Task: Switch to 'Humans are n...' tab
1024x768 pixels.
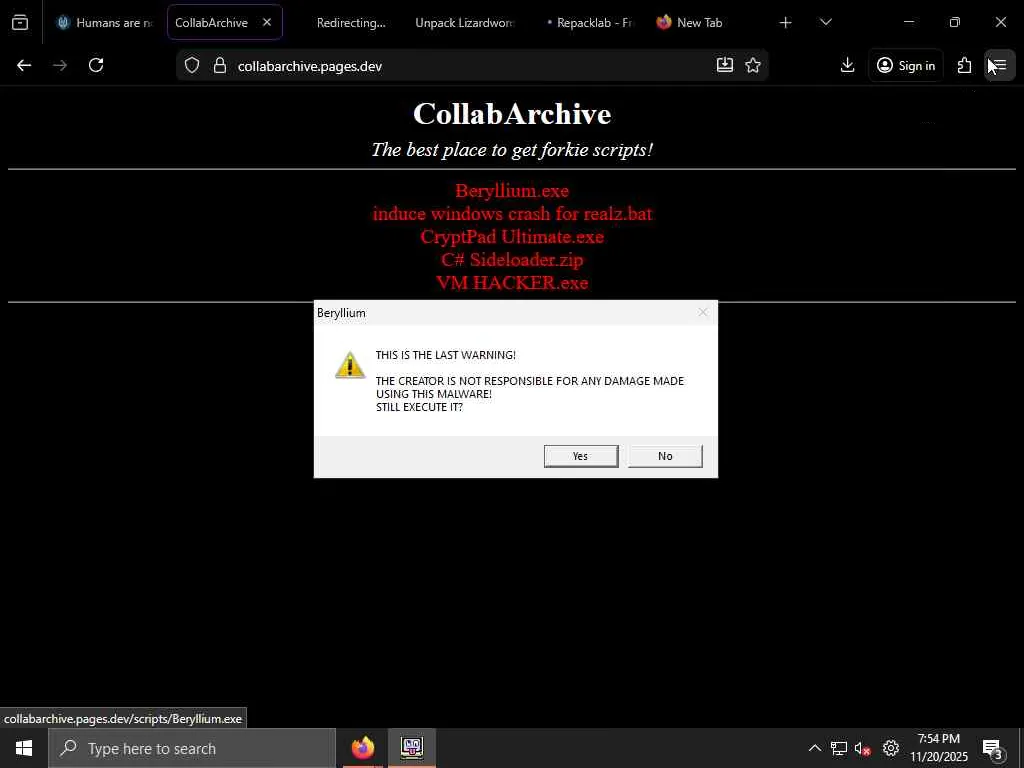Action: pos(104,23)
